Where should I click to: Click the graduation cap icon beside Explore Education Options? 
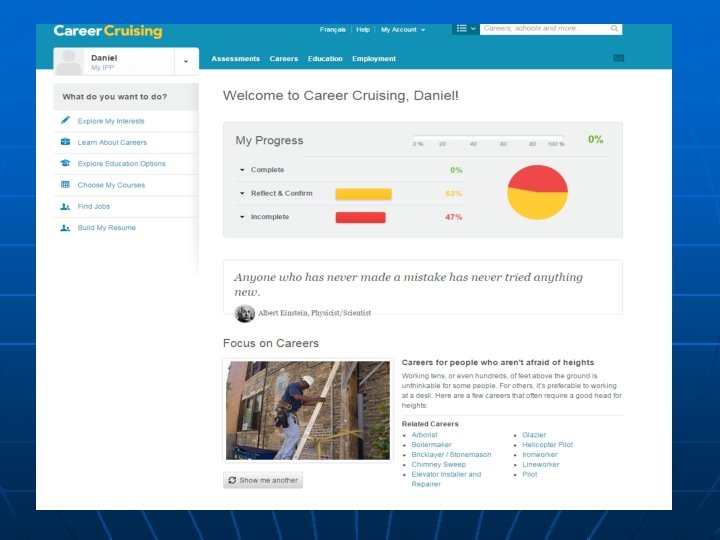[x=65, y=163]
